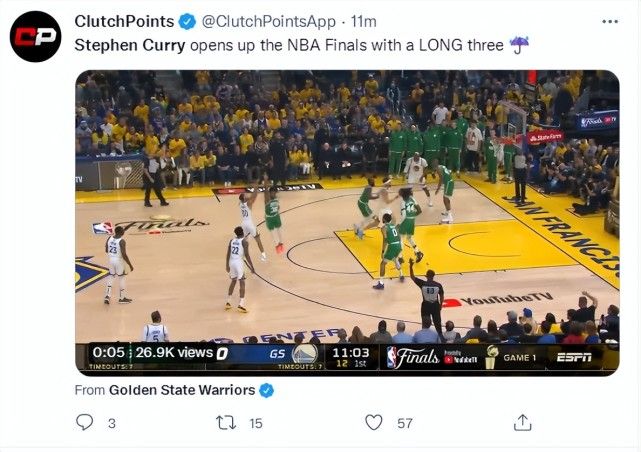Click the 26.9K views counter
The width and height of the screenshot is (641, 452).
[173, 353]
